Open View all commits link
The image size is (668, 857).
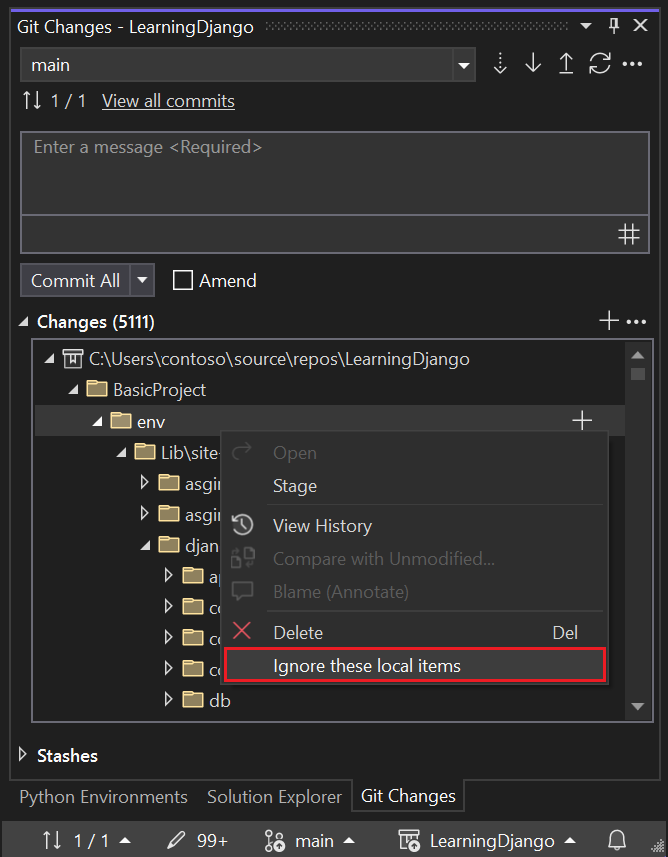pos(168,101)
